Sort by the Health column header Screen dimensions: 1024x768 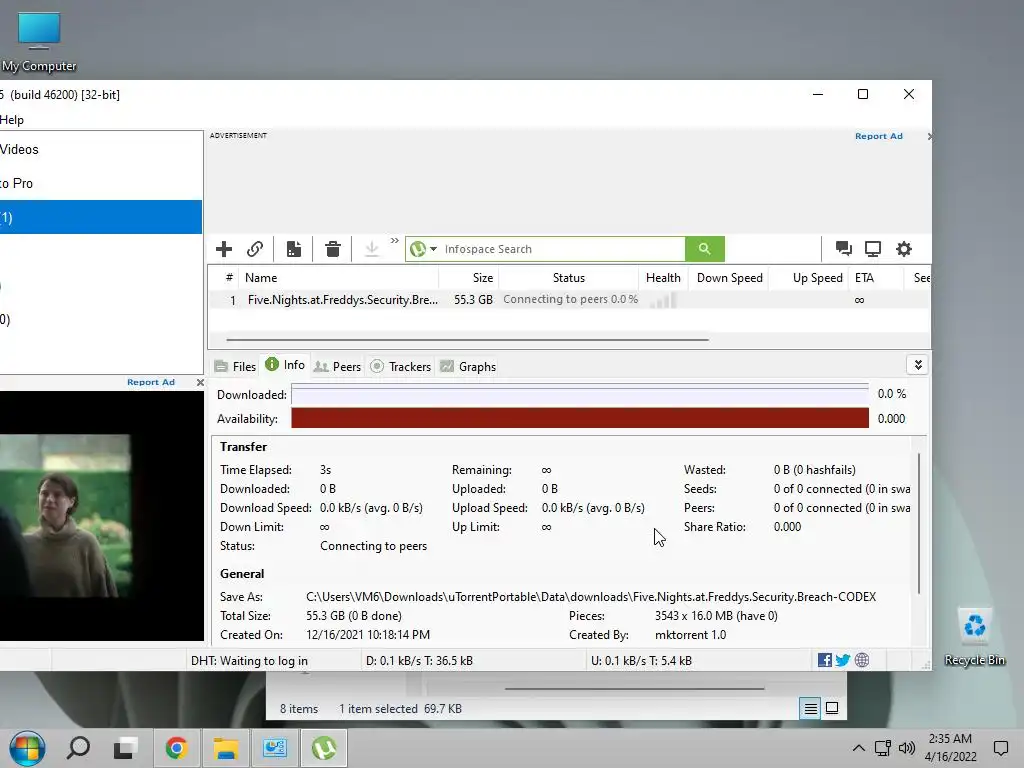tap(663, 278)
